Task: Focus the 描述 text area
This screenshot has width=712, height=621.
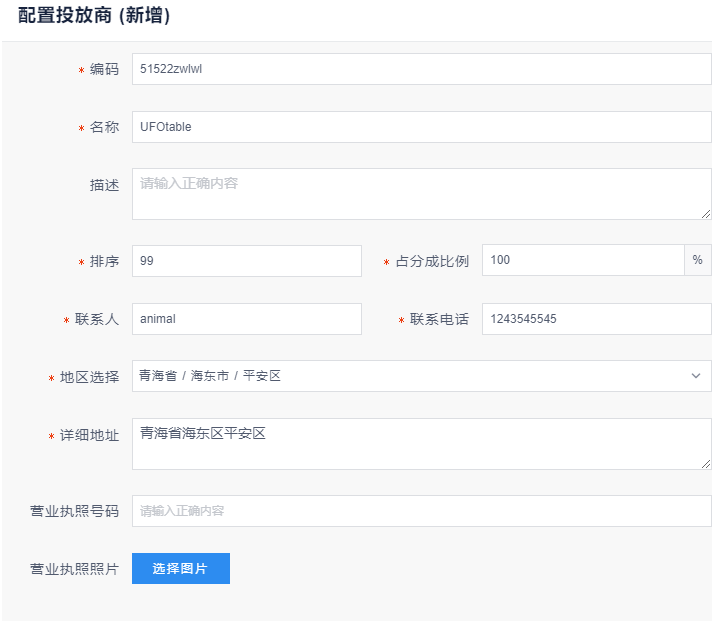Action: point(421,194)
